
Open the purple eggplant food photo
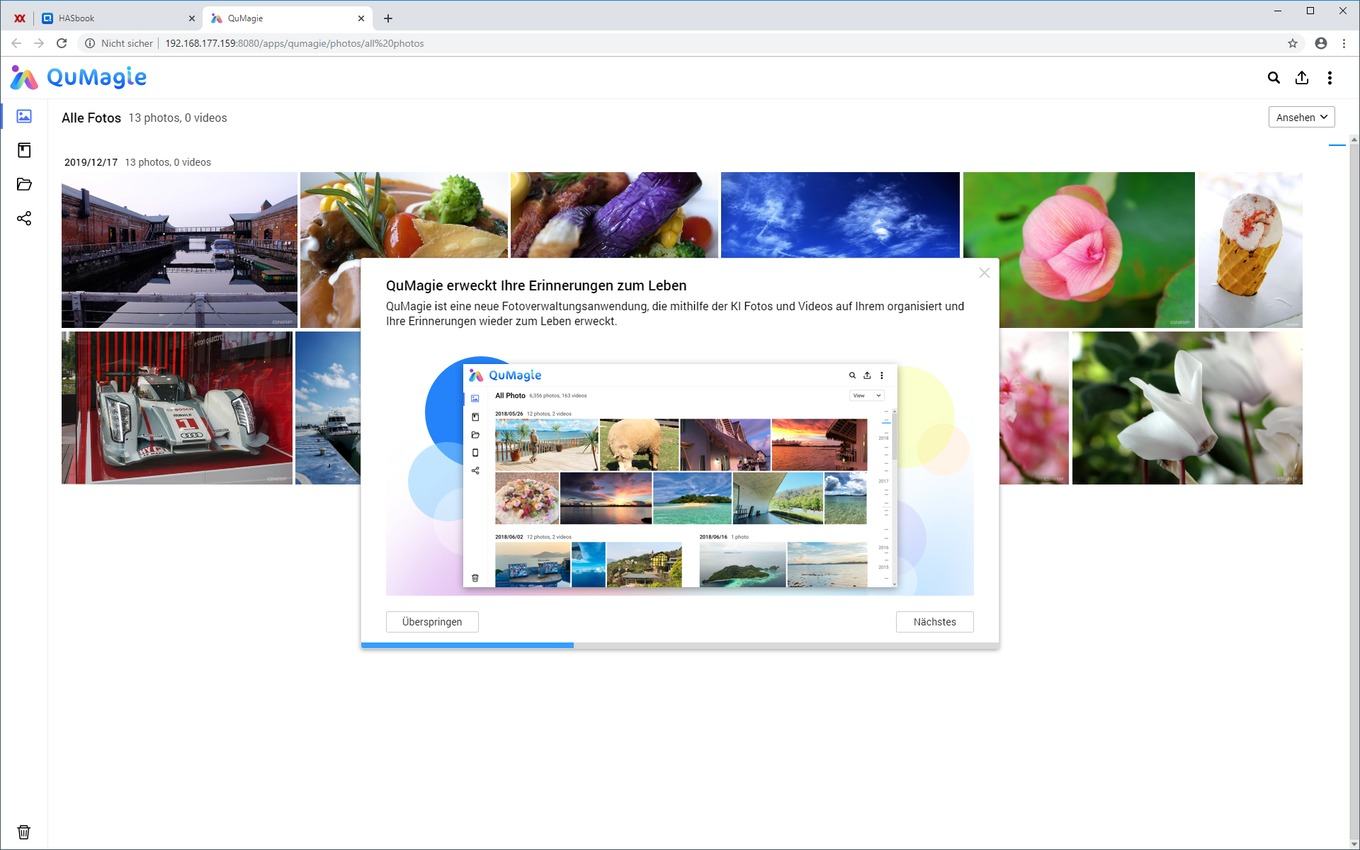[614, 215]
